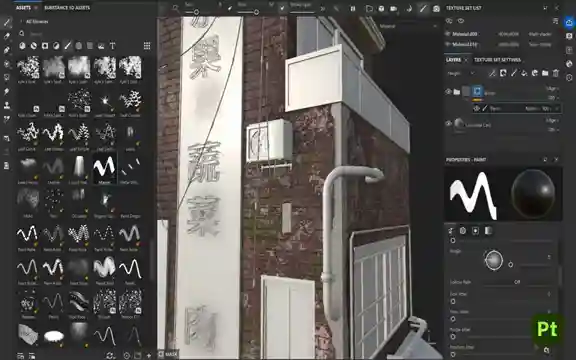576x360 pixels.
Task: Switch to Substance 3D Assets tab
Action: click(x=67, y=8)
